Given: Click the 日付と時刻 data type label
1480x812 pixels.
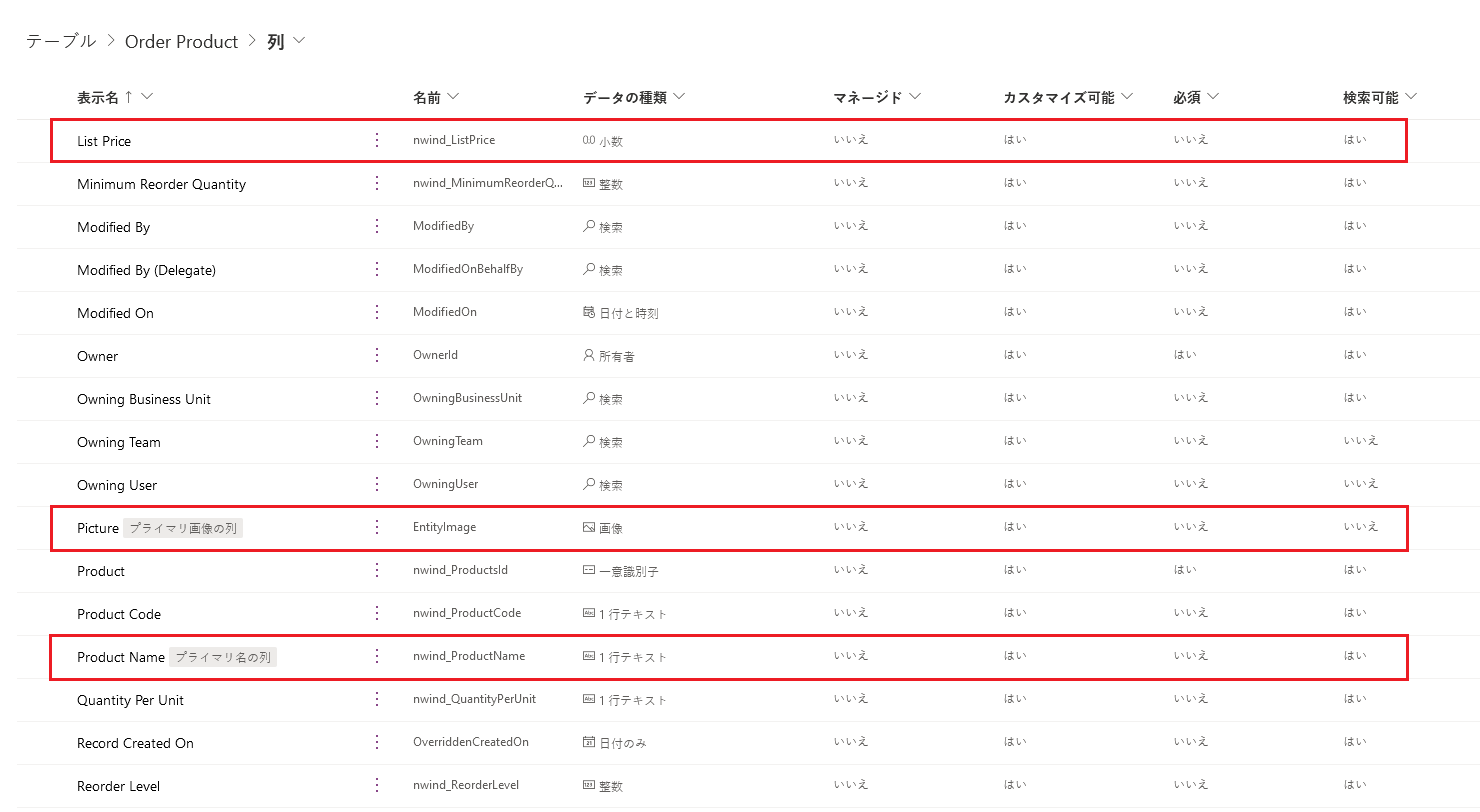Looking at the screenshot, I should pyautogui.click(x=628, y=313).
